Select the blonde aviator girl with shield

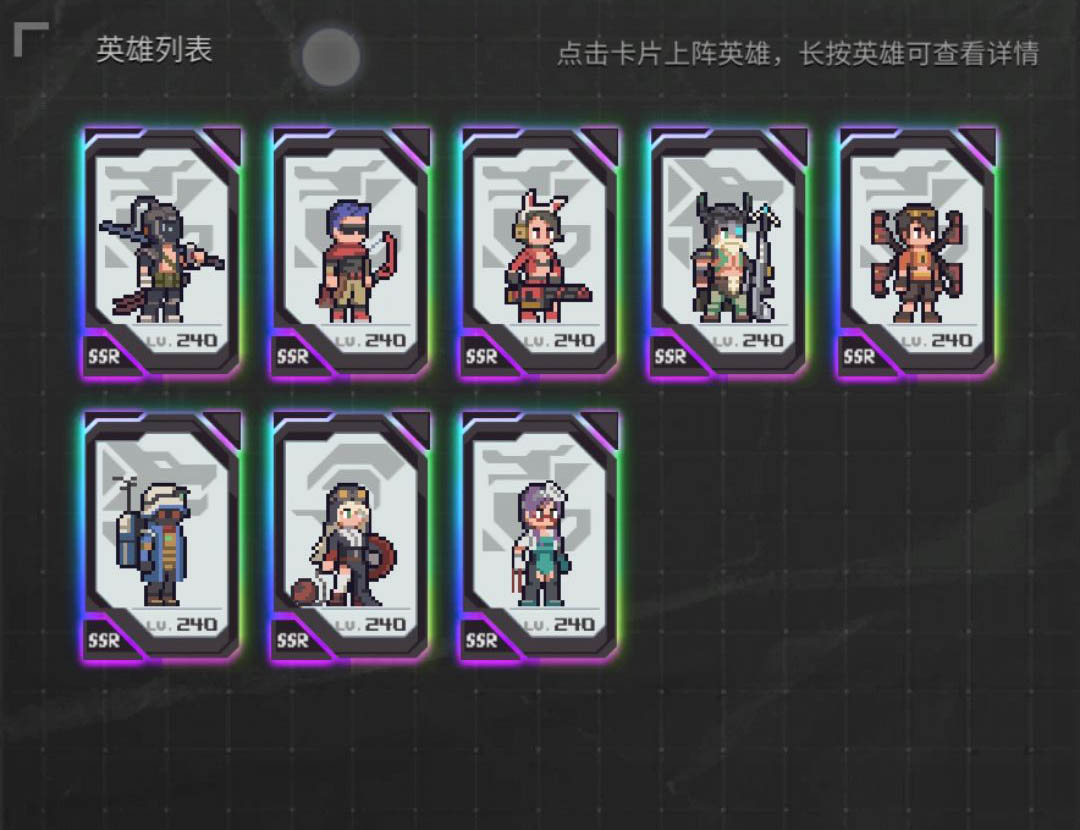coord(351,537)
